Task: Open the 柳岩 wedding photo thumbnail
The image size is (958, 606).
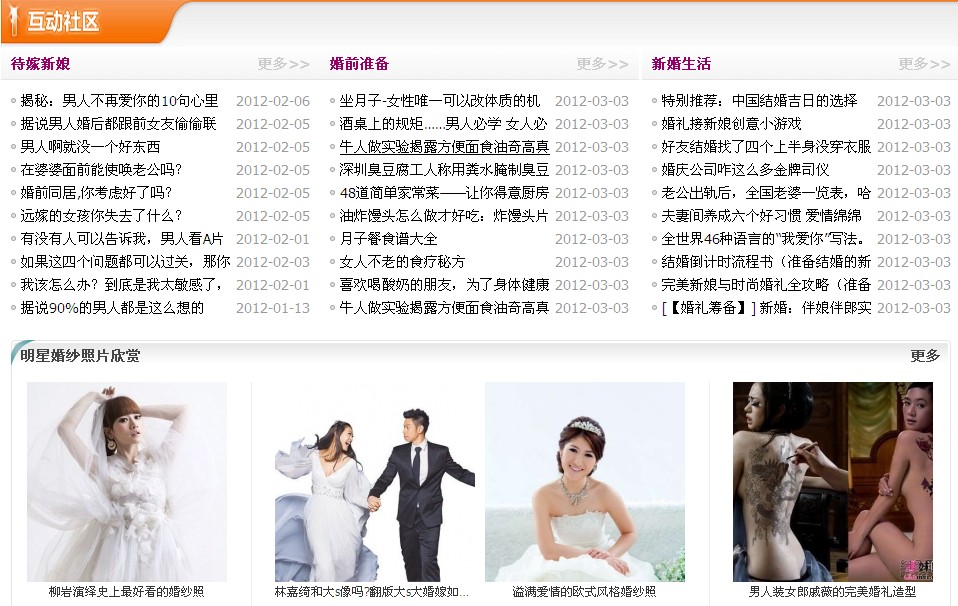Action: (127, 481)
